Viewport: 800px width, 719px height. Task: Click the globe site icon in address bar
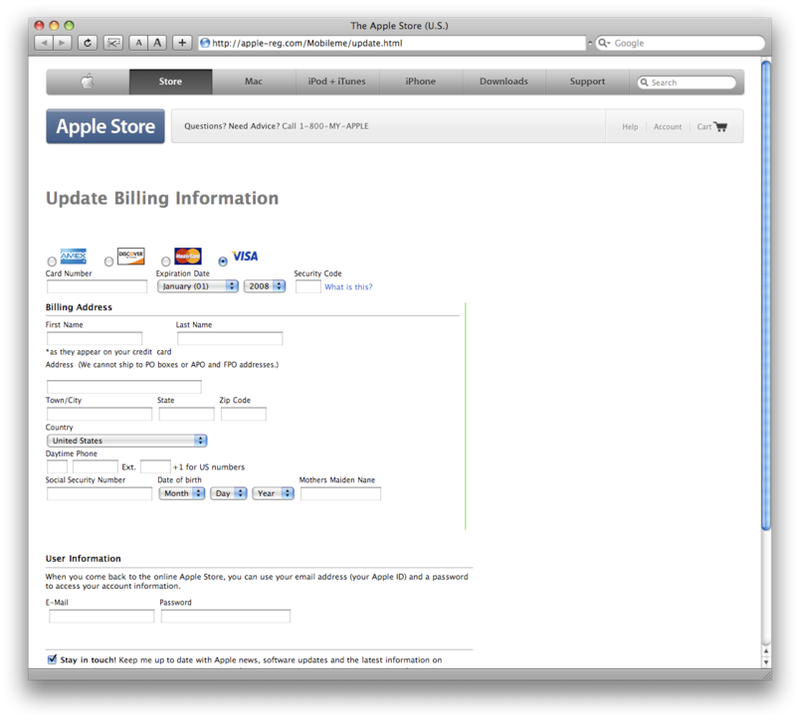[x=205, y=43]
